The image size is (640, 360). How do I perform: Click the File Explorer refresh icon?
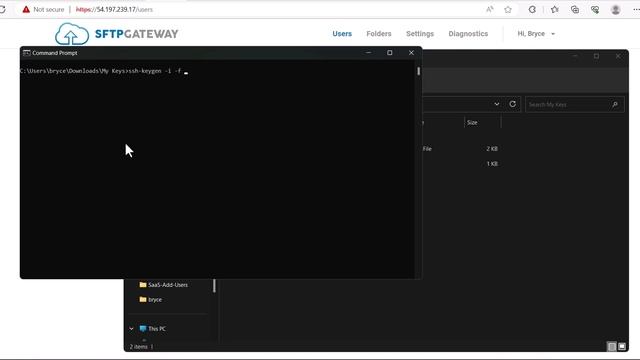(x=513, y=104)
